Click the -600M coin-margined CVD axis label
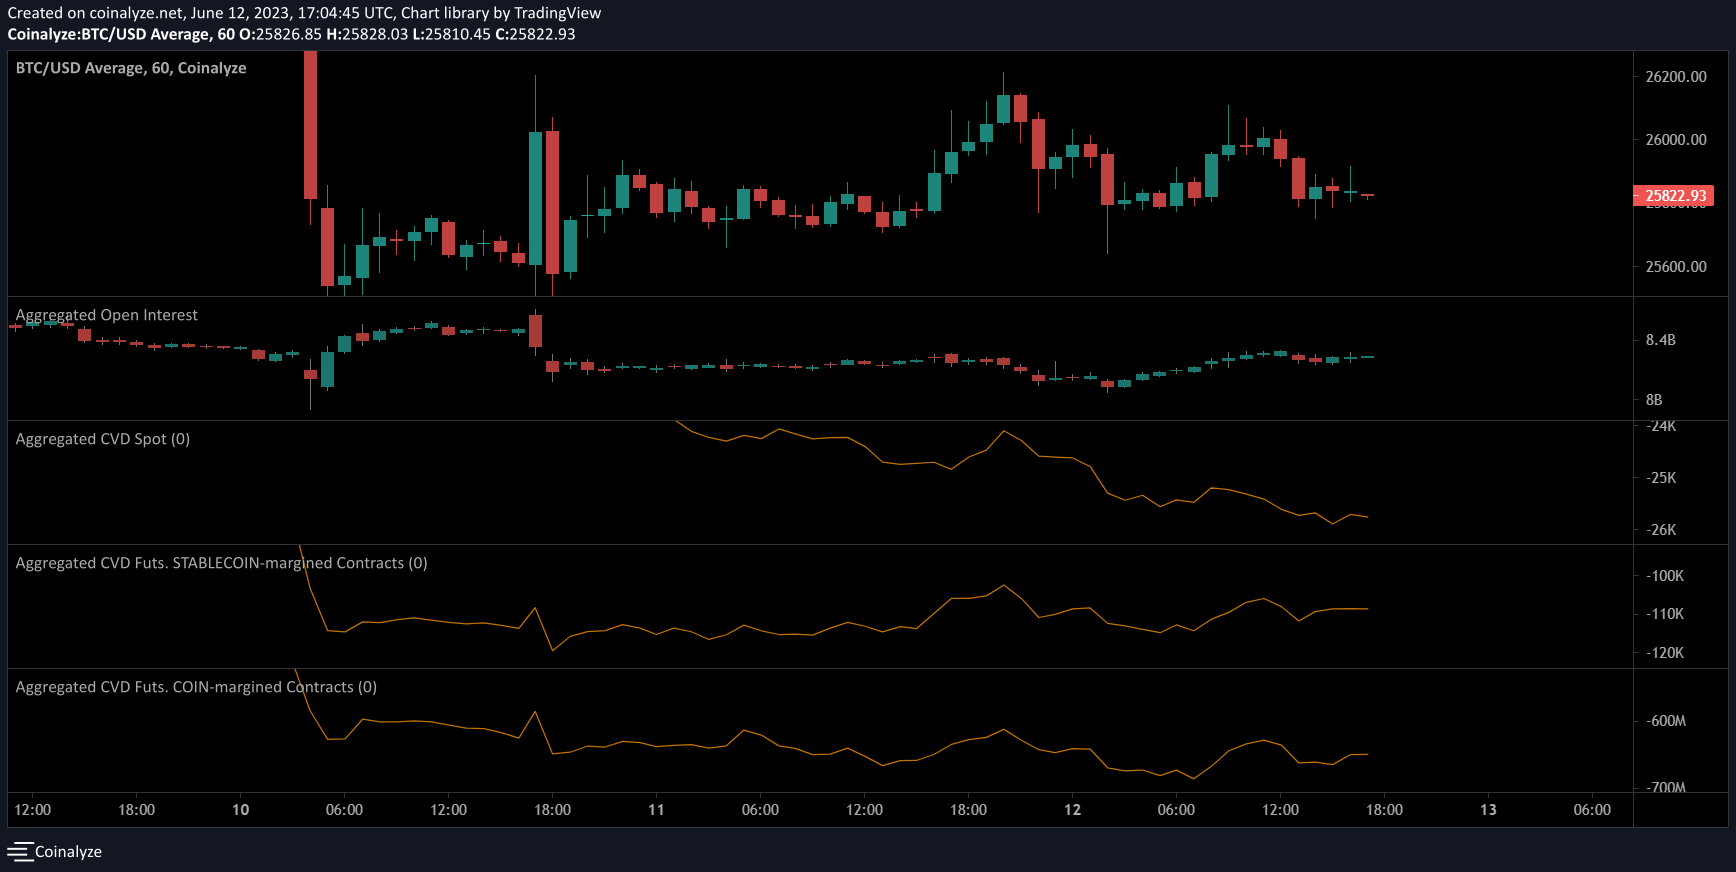The image size is (1736, 872). pyautogui.click(x=1666, y=721)
